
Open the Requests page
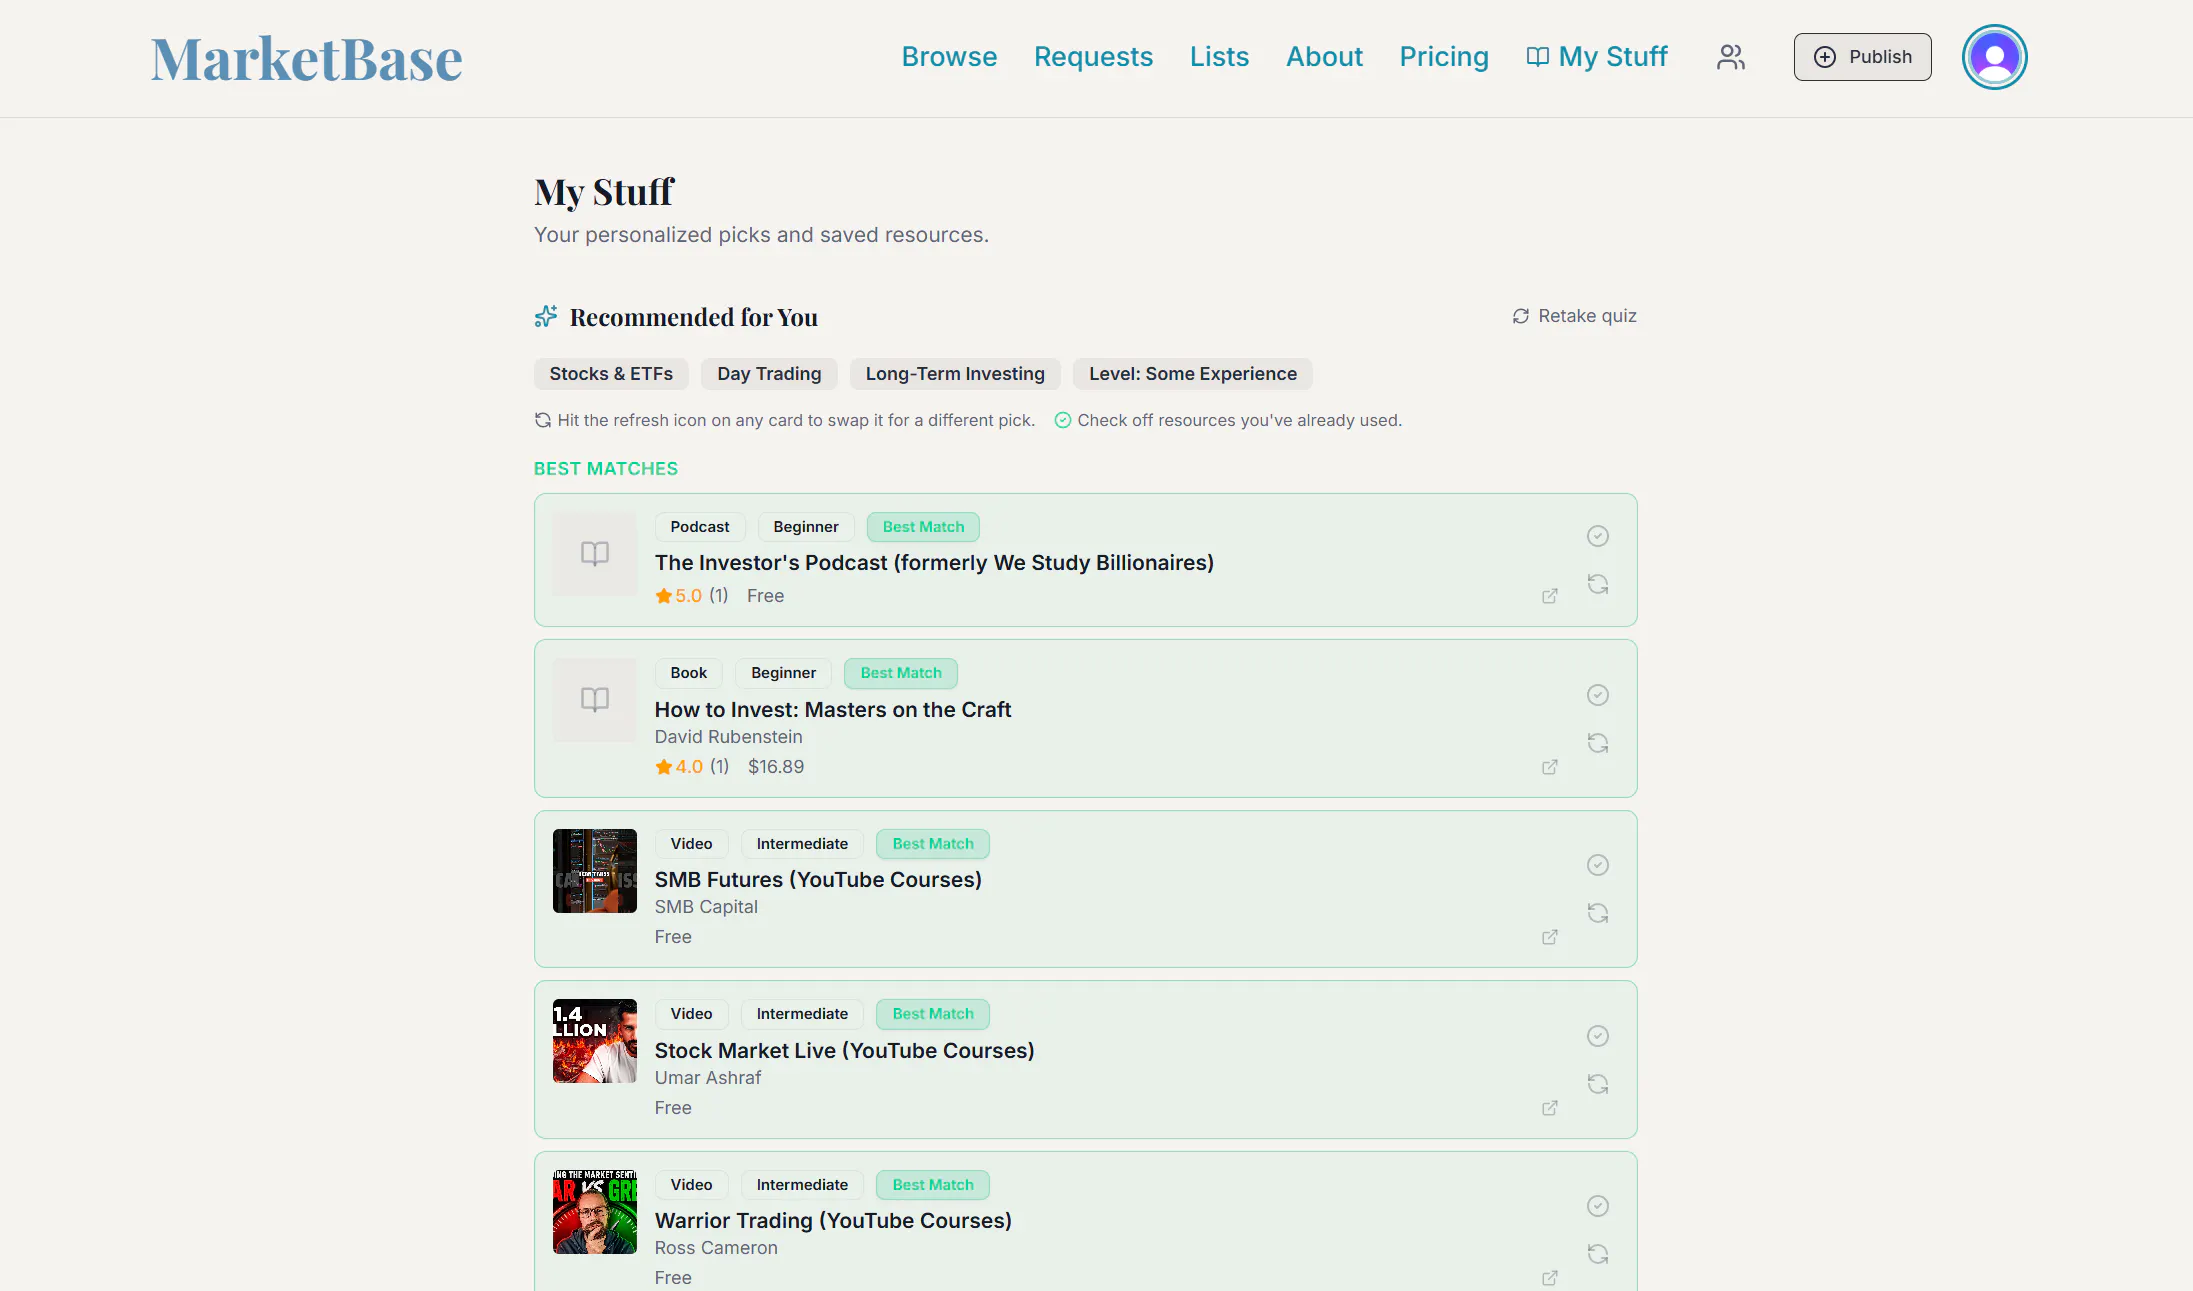[x=1093, y=57]
